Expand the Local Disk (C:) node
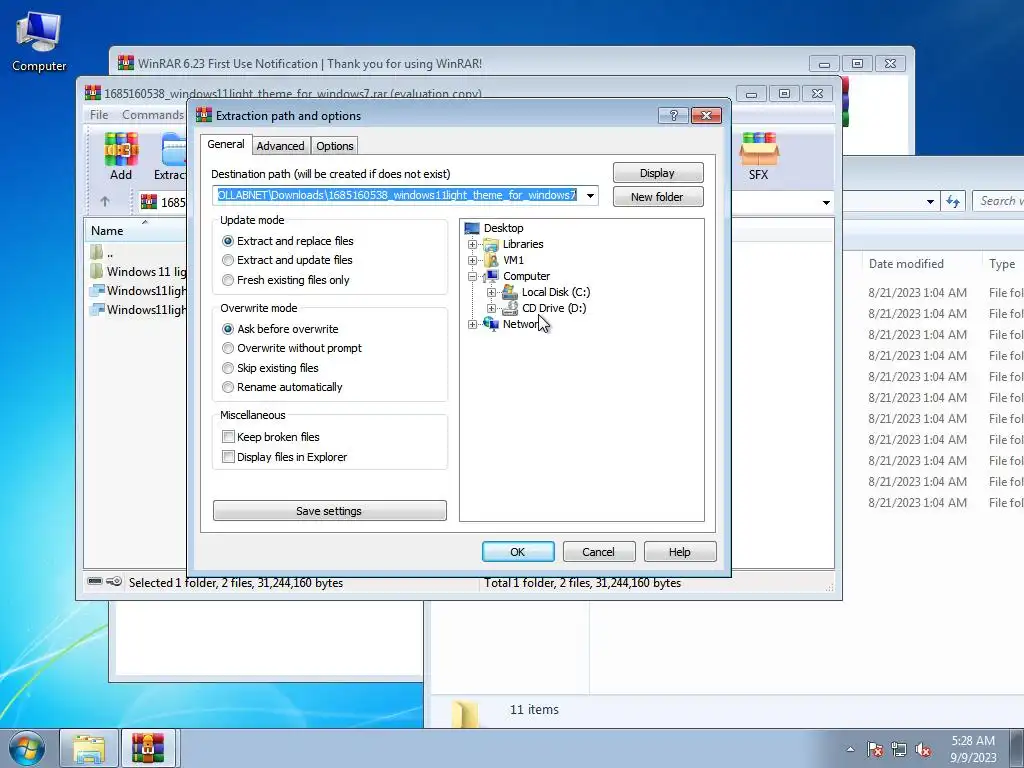1024x768 pixels. (491, 292)
